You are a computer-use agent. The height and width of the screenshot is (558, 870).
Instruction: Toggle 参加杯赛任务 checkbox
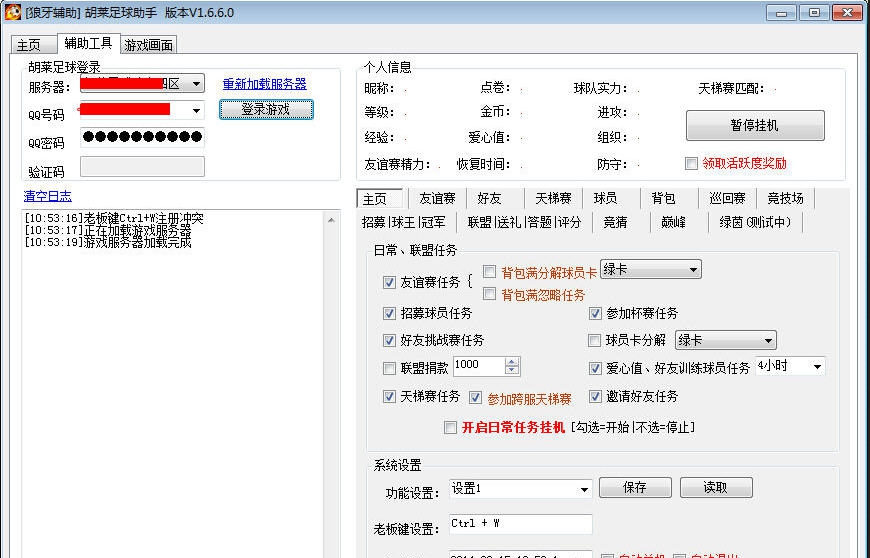pyautogui.click(x=595, y=313)
